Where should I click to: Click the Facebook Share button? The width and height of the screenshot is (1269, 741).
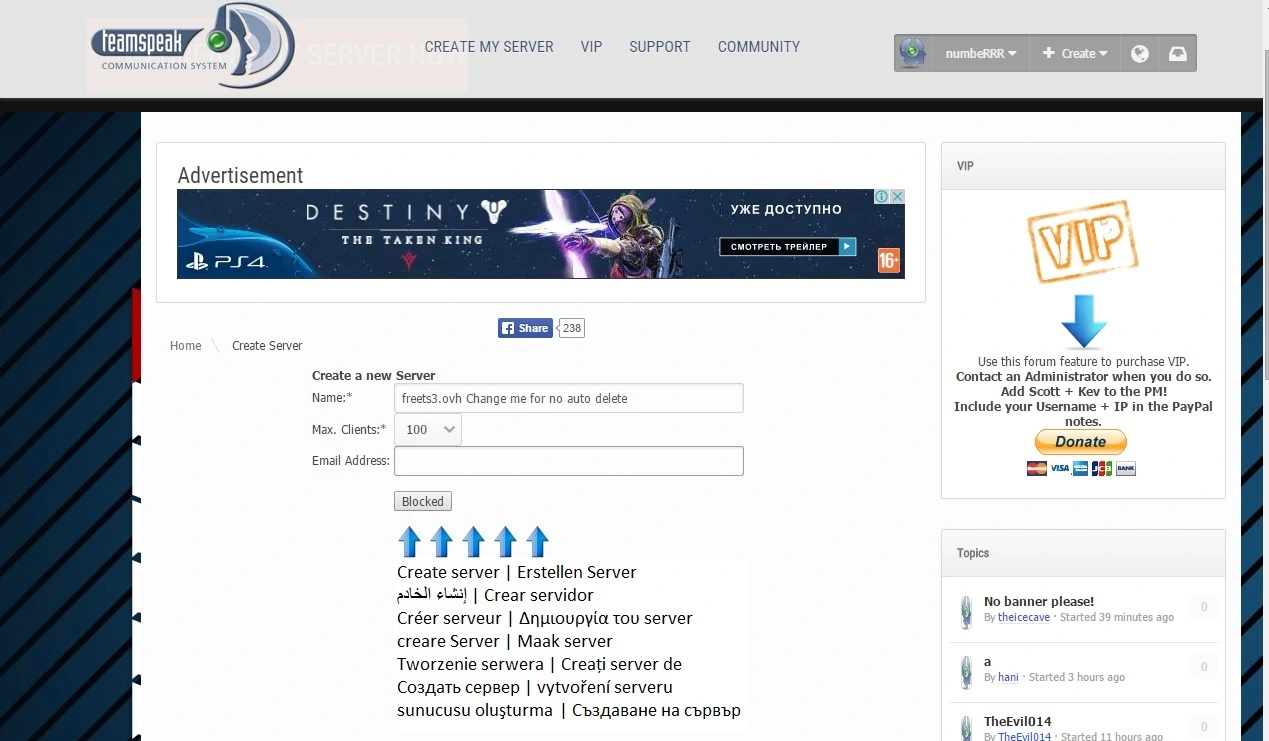(525, 328)
